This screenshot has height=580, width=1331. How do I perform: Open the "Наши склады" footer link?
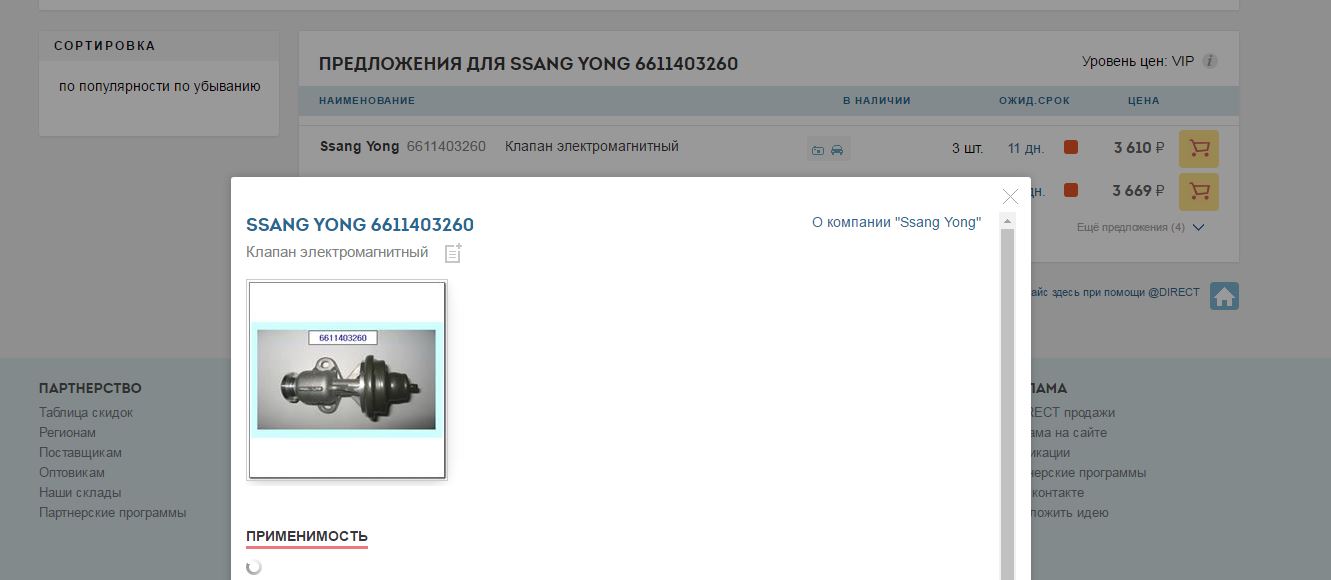coord(80,492)
